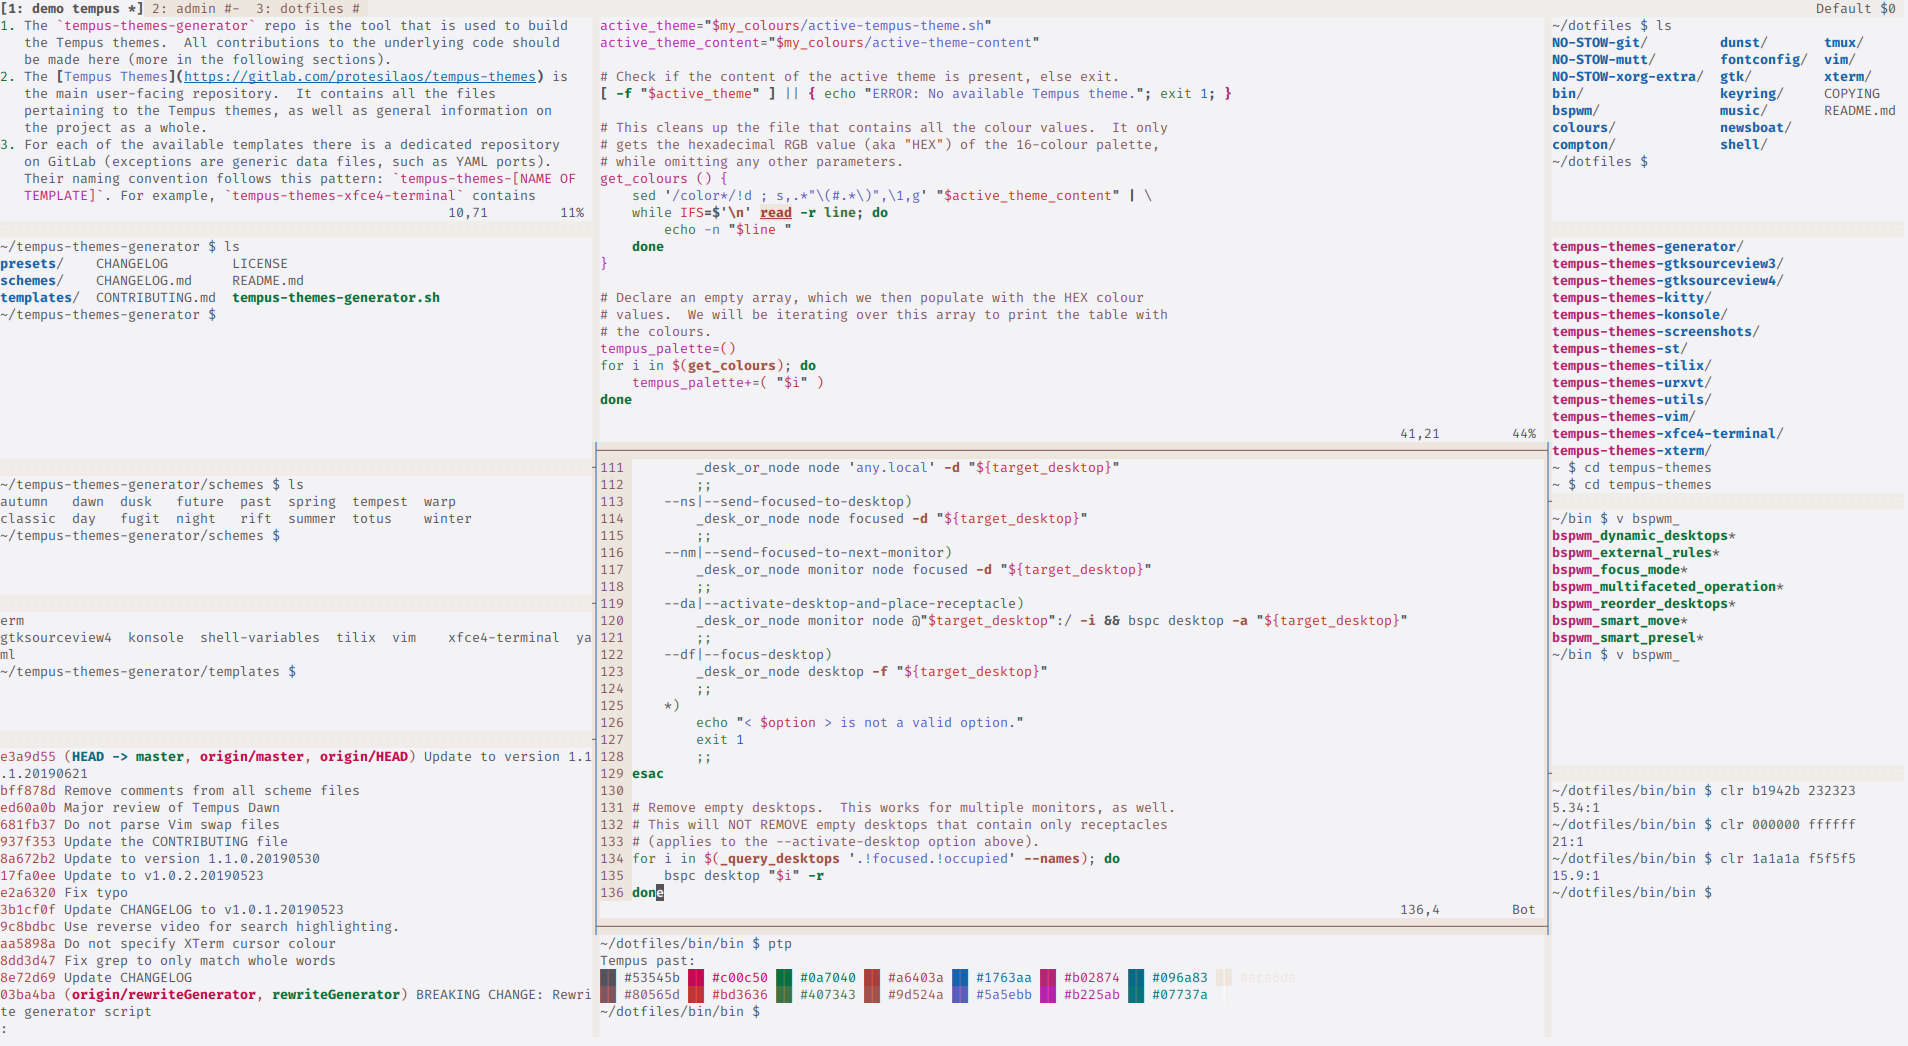Click the #a6403a colour swatch
The height and width of the screenshot is (1046, 1908).
pos(872,977)
